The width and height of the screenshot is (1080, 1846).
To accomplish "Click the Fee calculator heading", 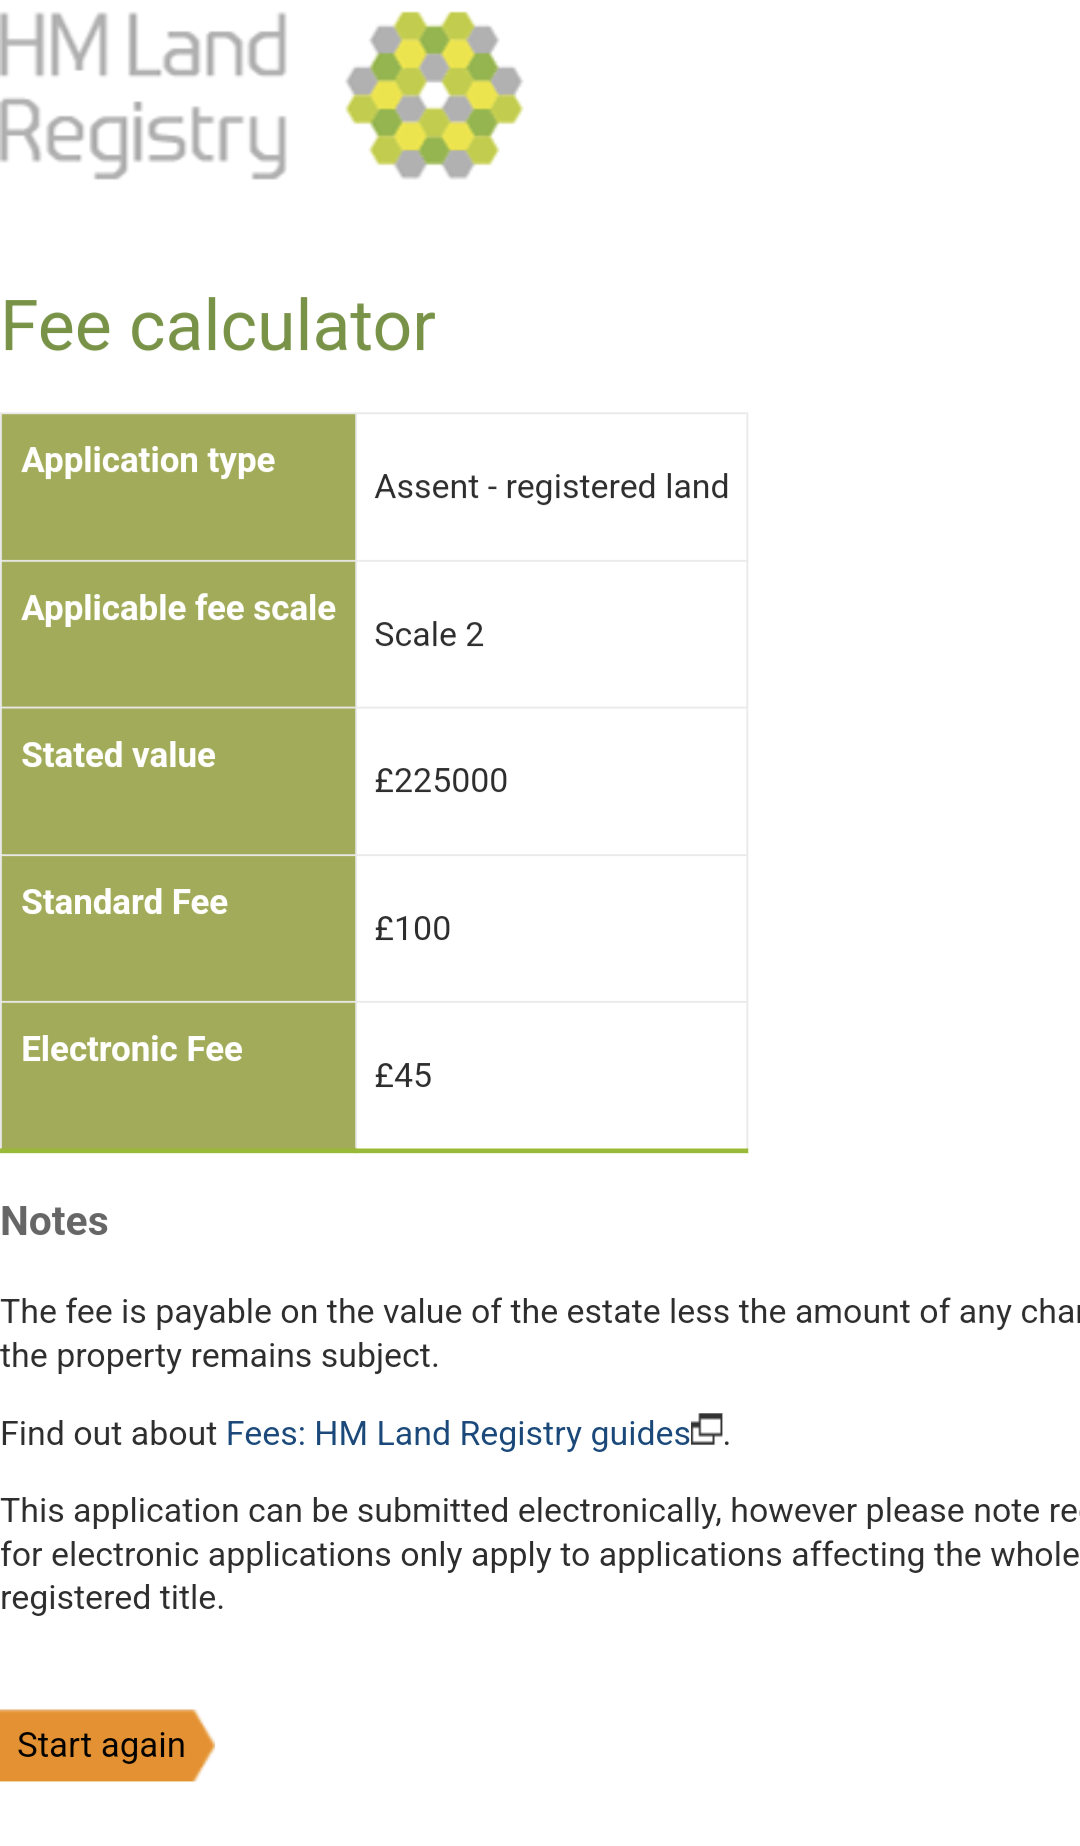I will (218, 326).
